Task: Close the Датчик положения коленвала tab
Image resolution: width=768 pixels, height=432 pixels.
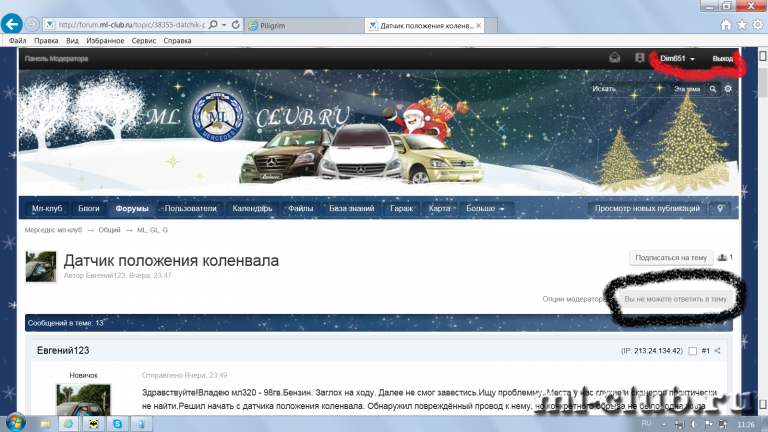Action: [479, 25]
